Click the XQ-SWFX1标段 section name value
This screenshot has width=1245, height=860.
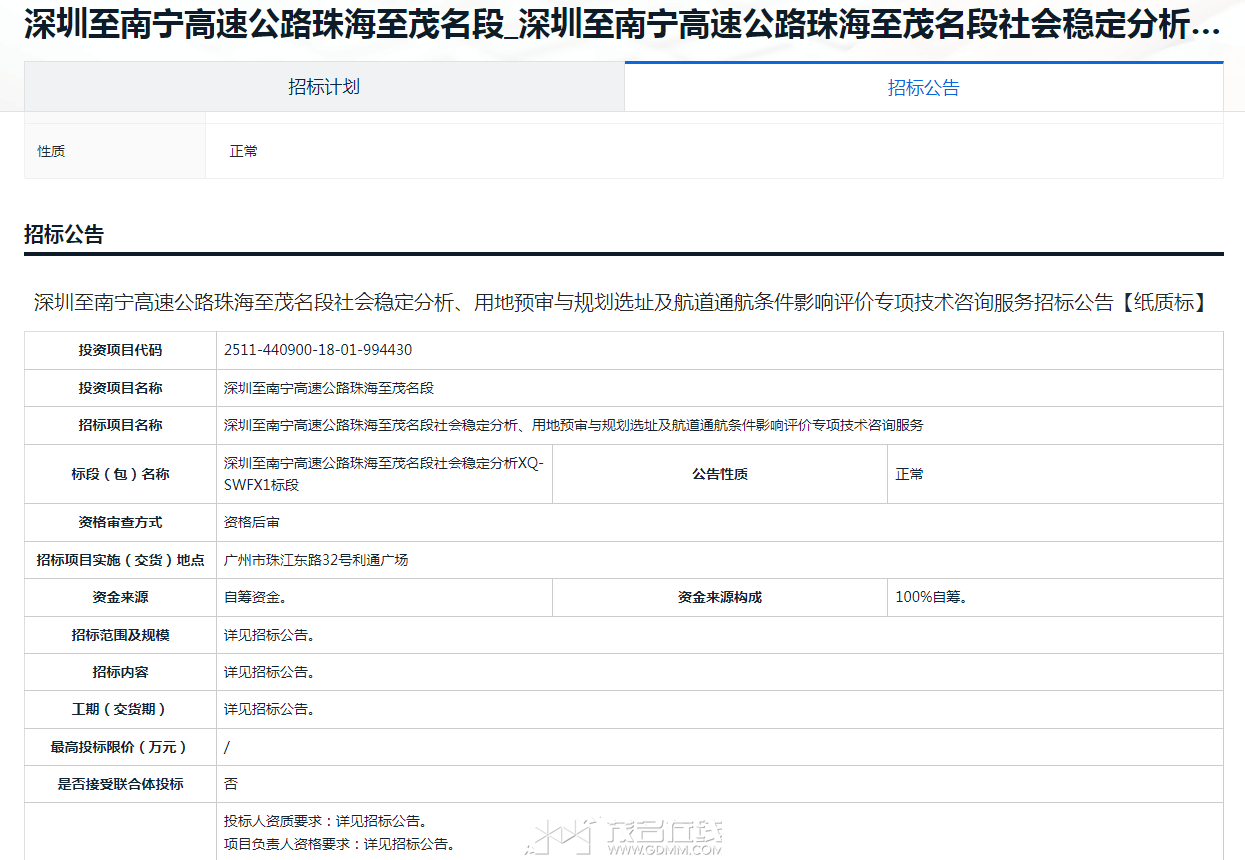383,474
